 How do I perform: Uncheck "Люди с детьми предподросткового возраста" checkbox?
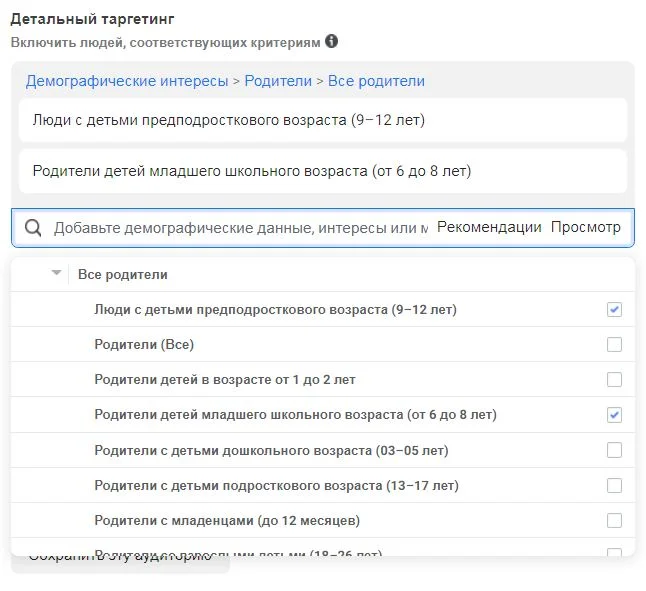click(x=614, y=310)
